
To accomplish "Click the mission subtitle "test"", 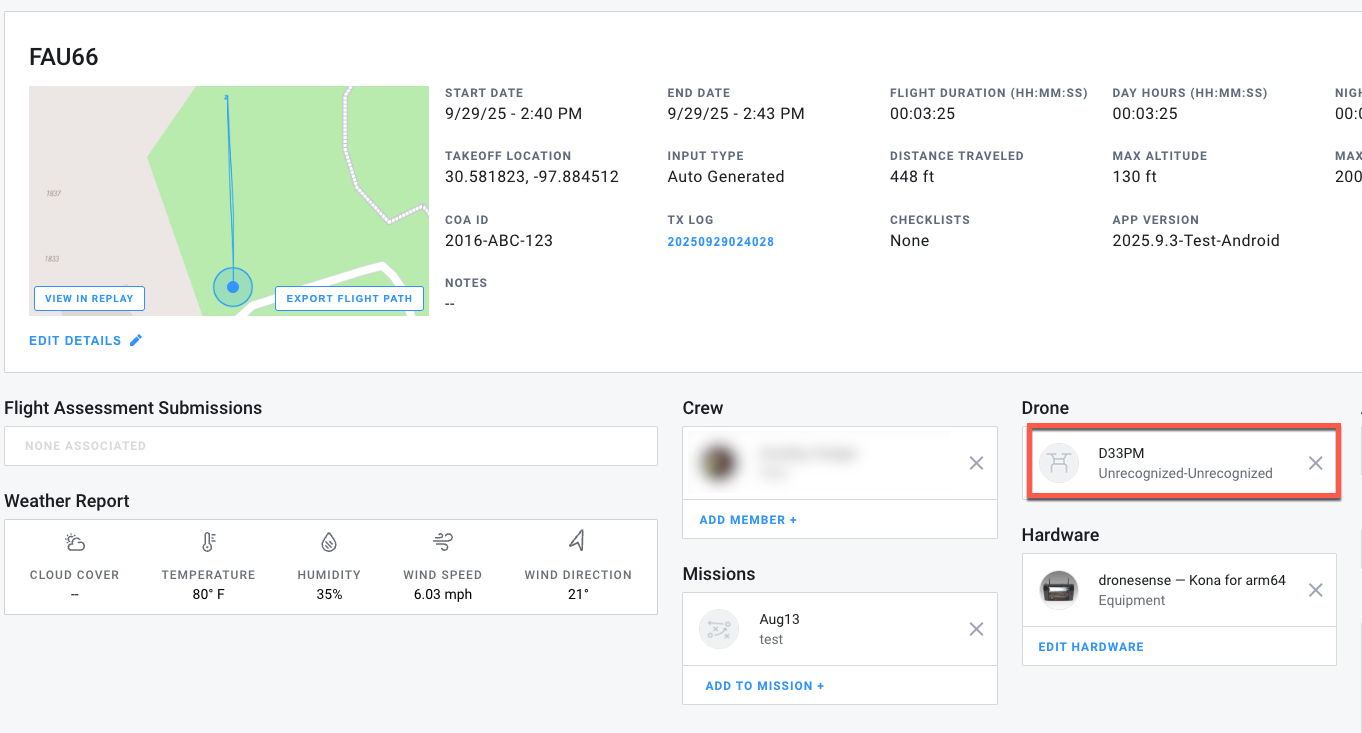I will coord(771,640).
